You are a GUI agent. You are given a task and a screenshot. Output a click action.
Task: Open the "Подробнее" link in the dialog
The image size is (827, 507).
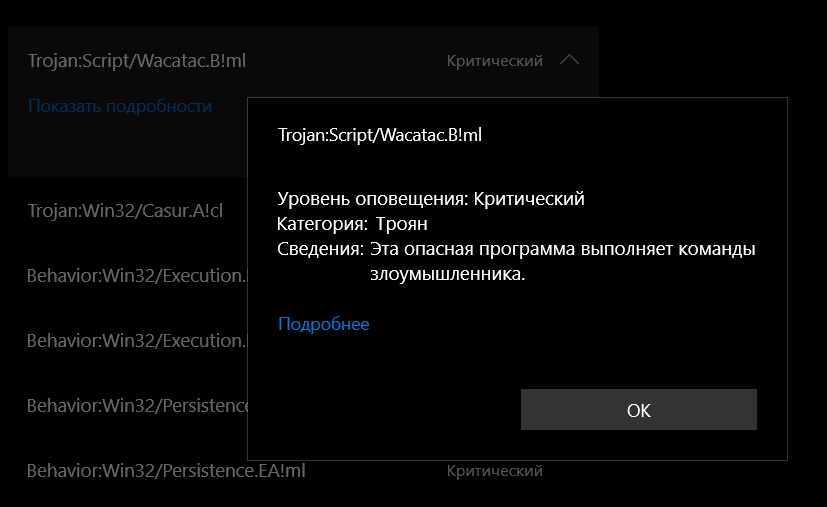pos(323,324)
